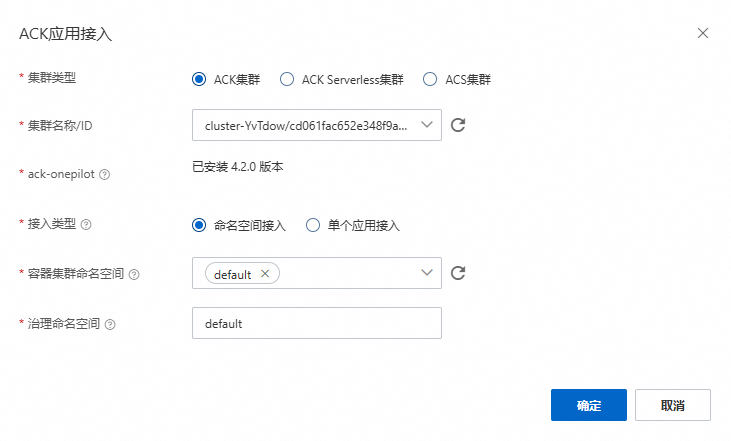Remove the default namespace tag
The width and height of the screenshot is (731, 441).
(x=264, y=274)
